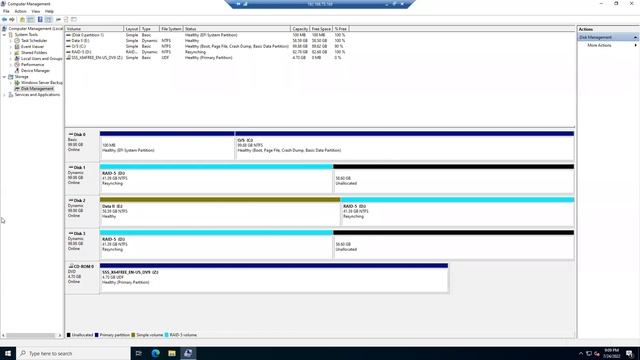Click the Windows Server Backup icon

17,82
